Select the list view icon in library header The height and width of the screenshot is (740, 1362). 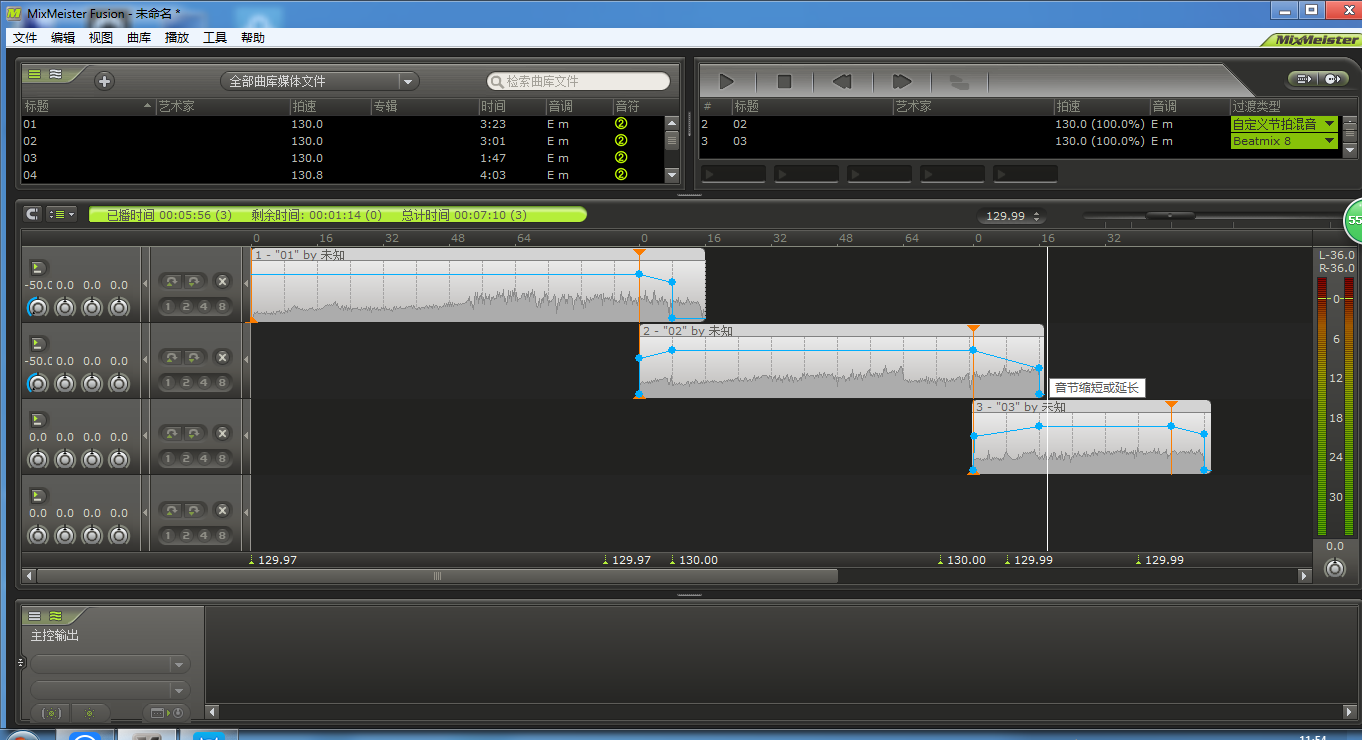[x=33, y=74]
